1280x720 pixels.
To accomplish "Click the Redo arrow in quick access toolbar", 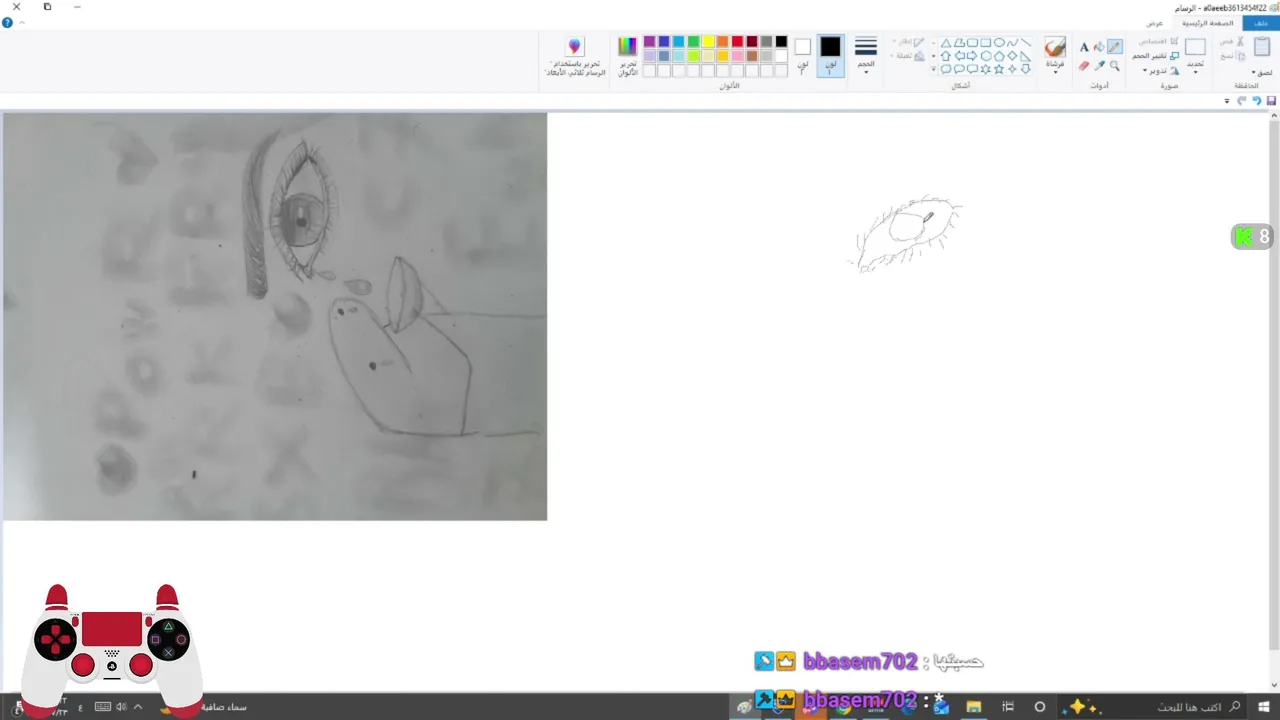I will point(1242,101).
